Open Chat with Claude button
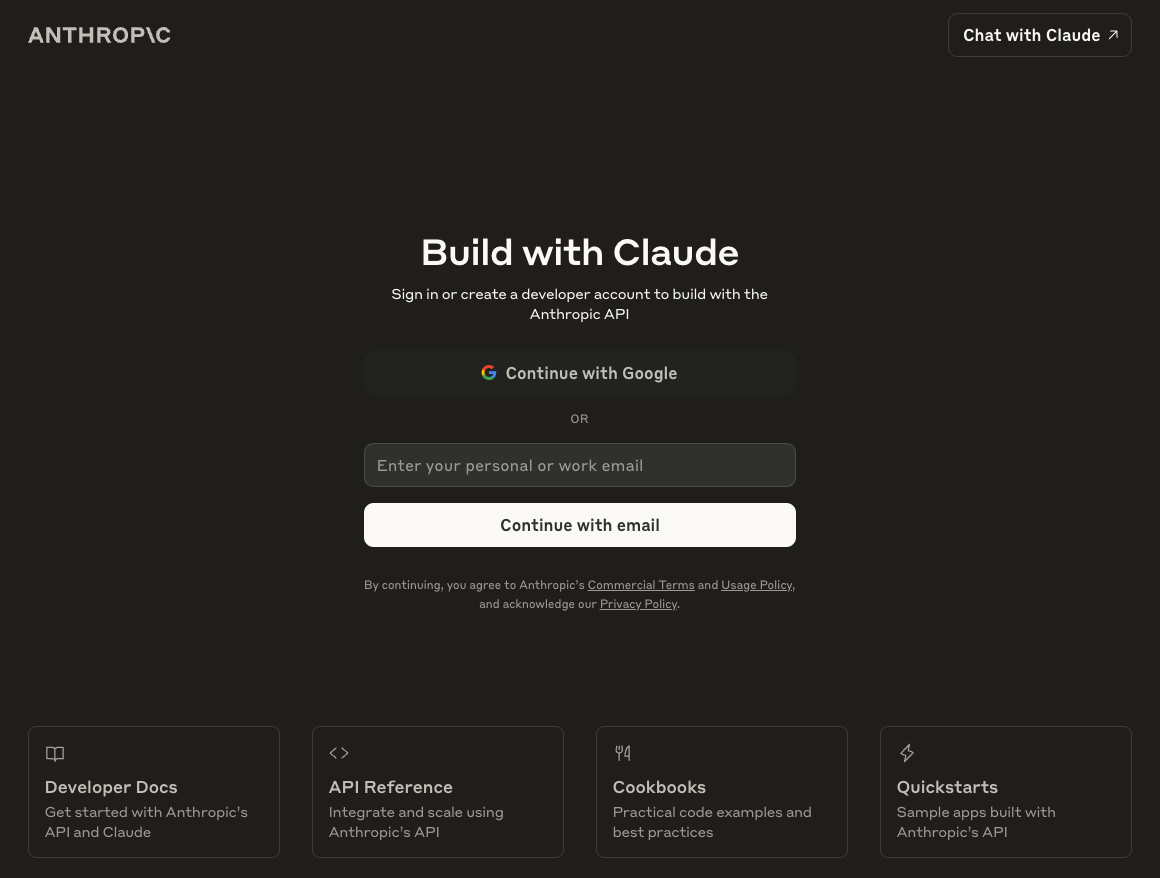1160x878 pixels. pyautogui.click(x=1031, y=35)
